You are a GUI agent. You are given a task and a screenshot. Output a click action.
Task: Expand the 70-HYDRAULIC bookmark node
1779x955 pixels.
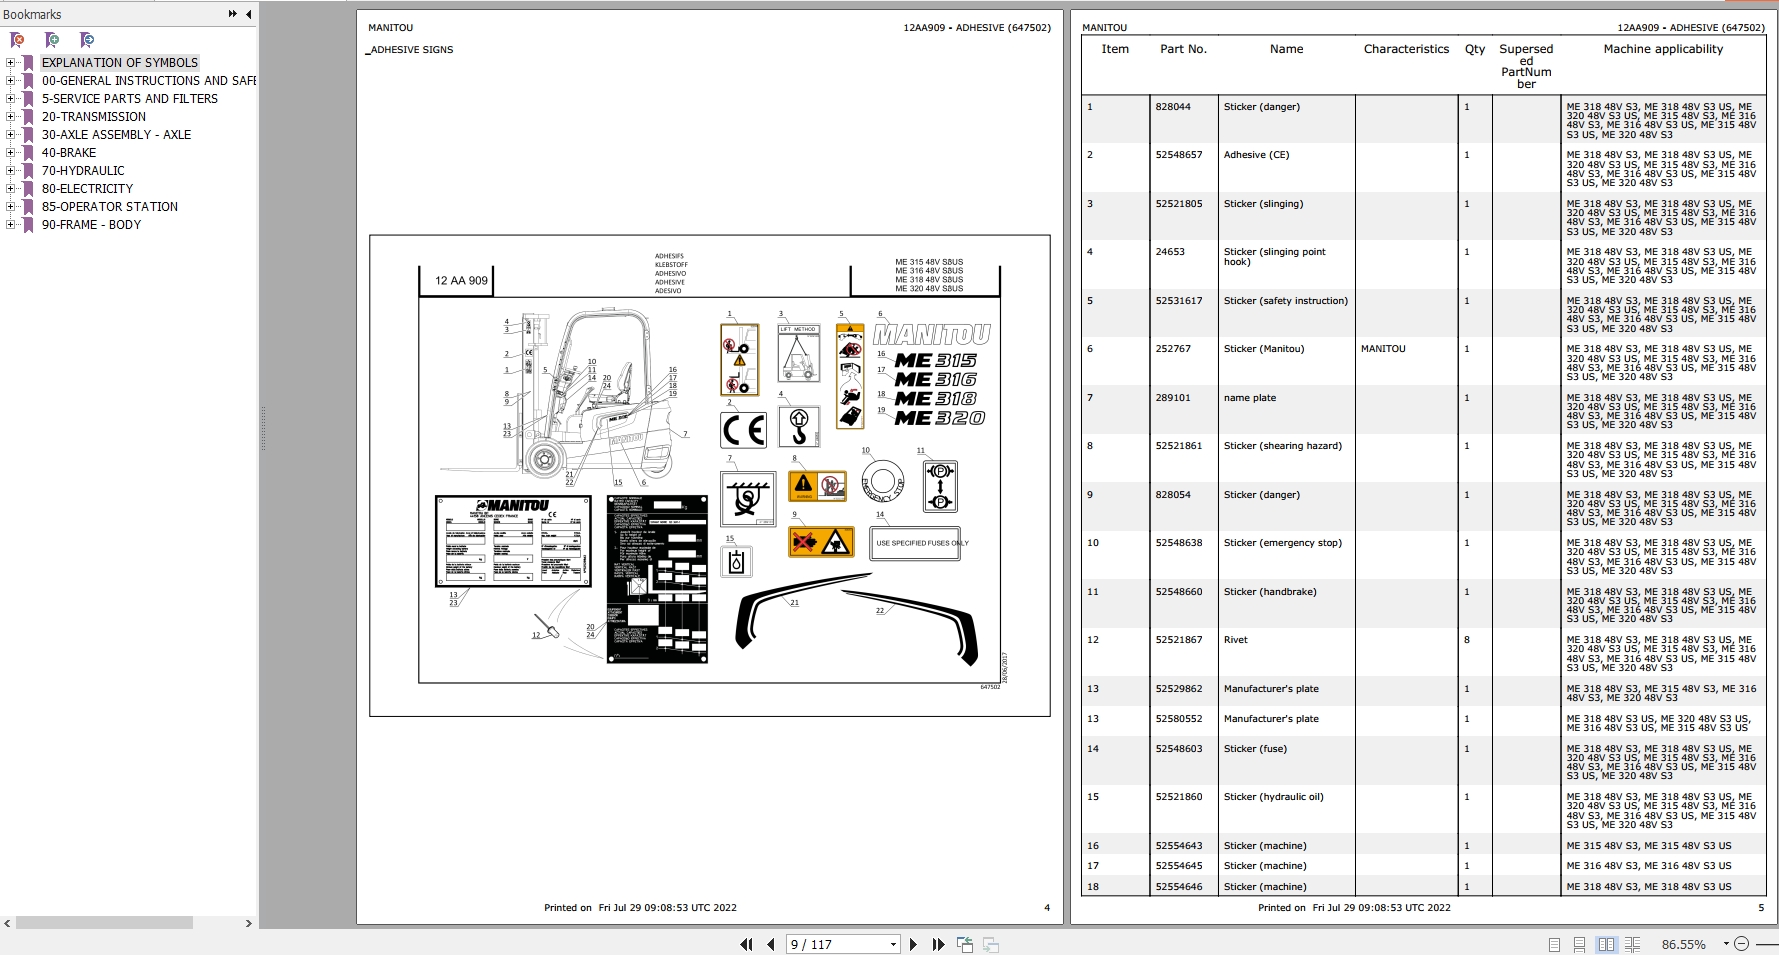tap(11, 171)
